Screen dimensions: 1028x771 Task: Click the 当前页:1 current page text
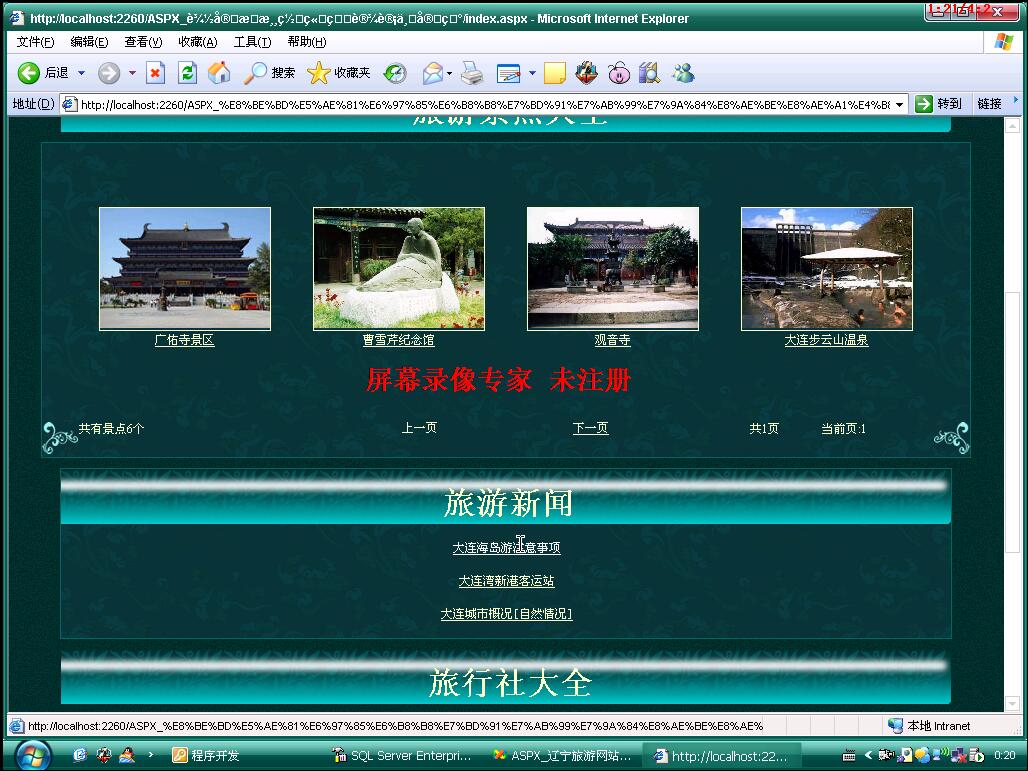tap(843, 429)
